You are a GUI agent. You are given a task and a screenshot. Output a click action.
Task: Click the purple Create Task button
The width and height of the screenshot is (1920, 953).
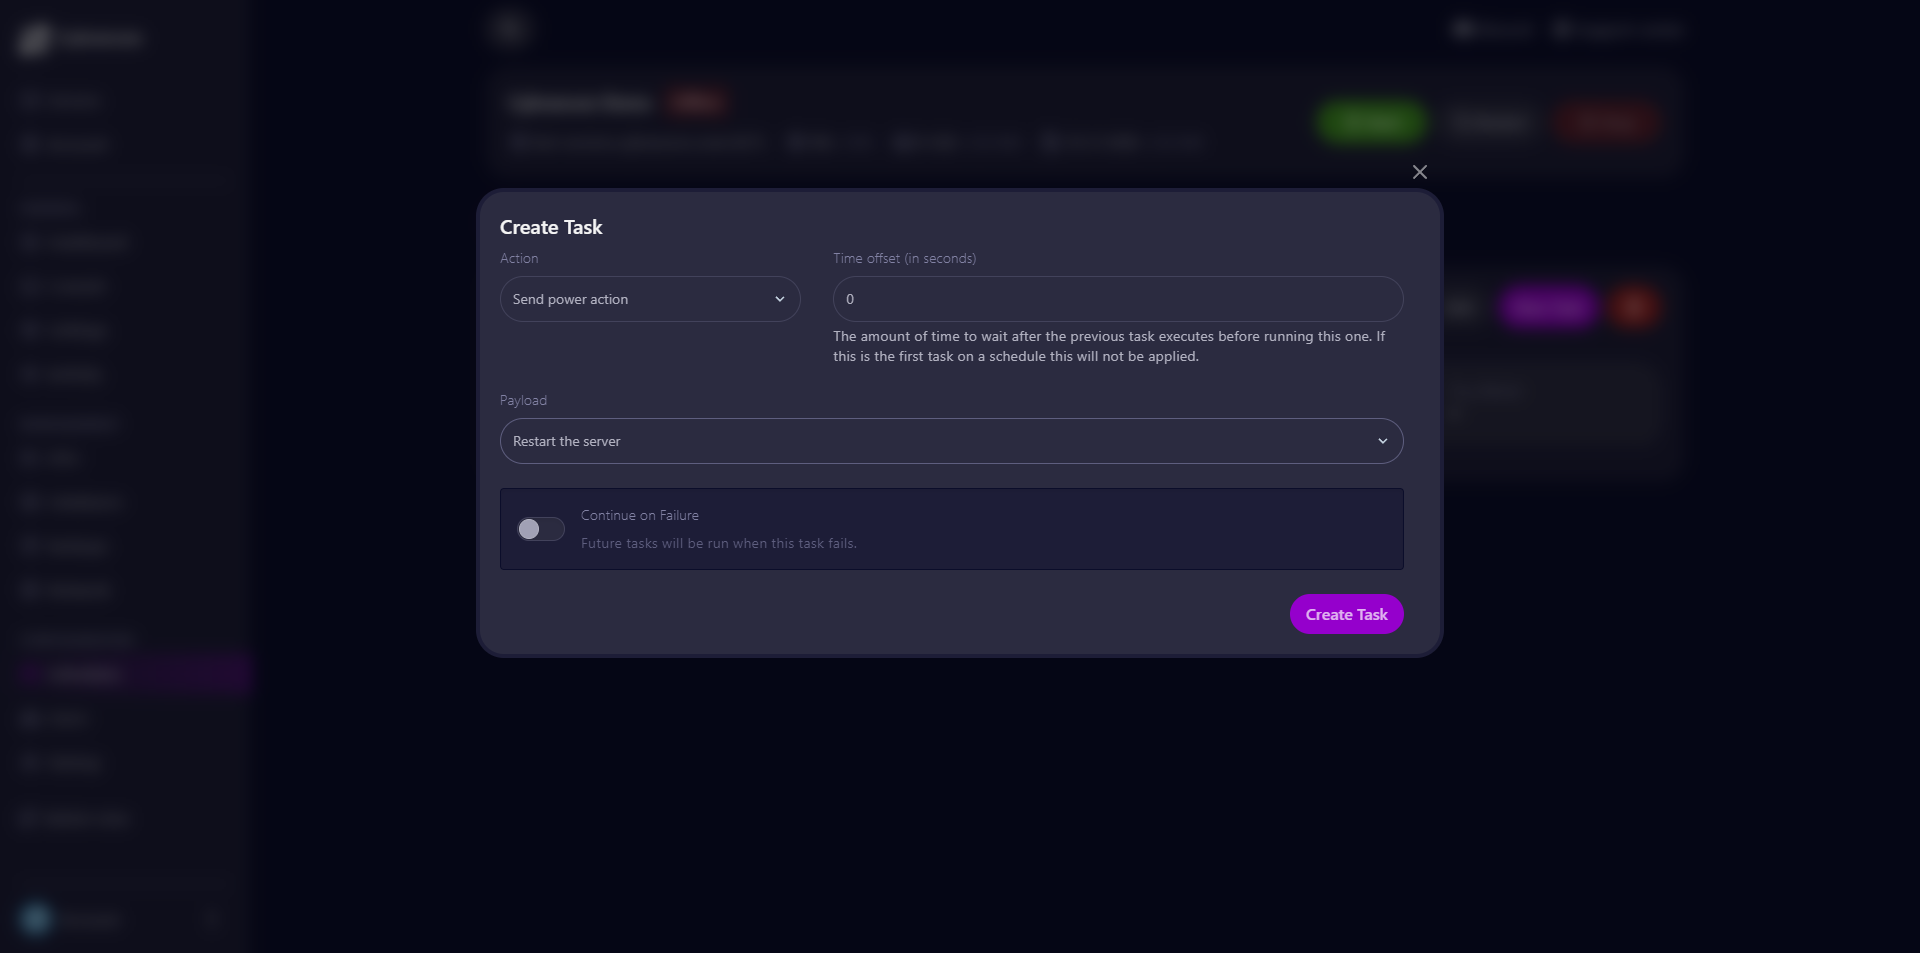(1346, 614)
